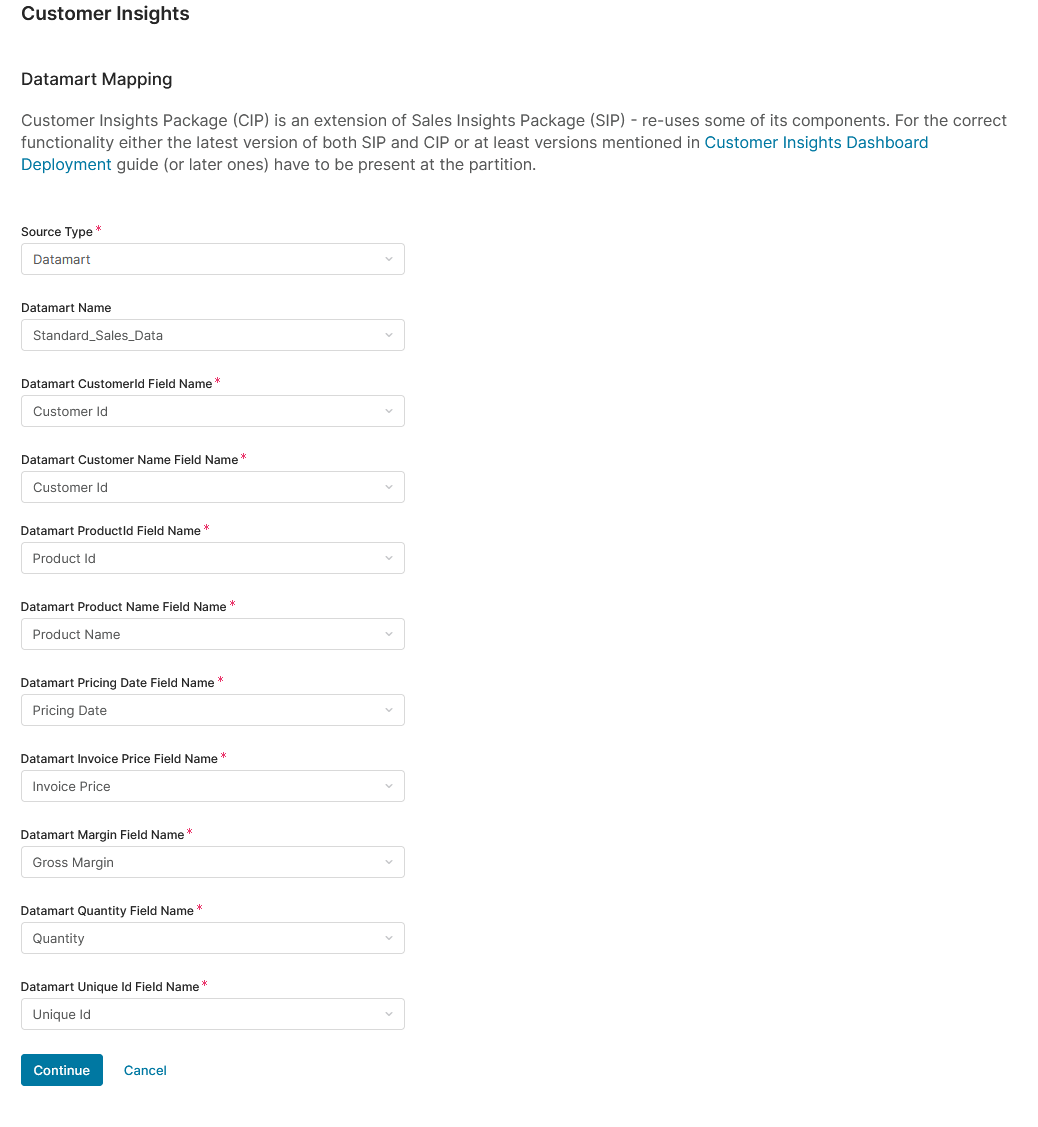
Task: Open the Standard_Sales_Data datamart selector
Action: [212, 336]
